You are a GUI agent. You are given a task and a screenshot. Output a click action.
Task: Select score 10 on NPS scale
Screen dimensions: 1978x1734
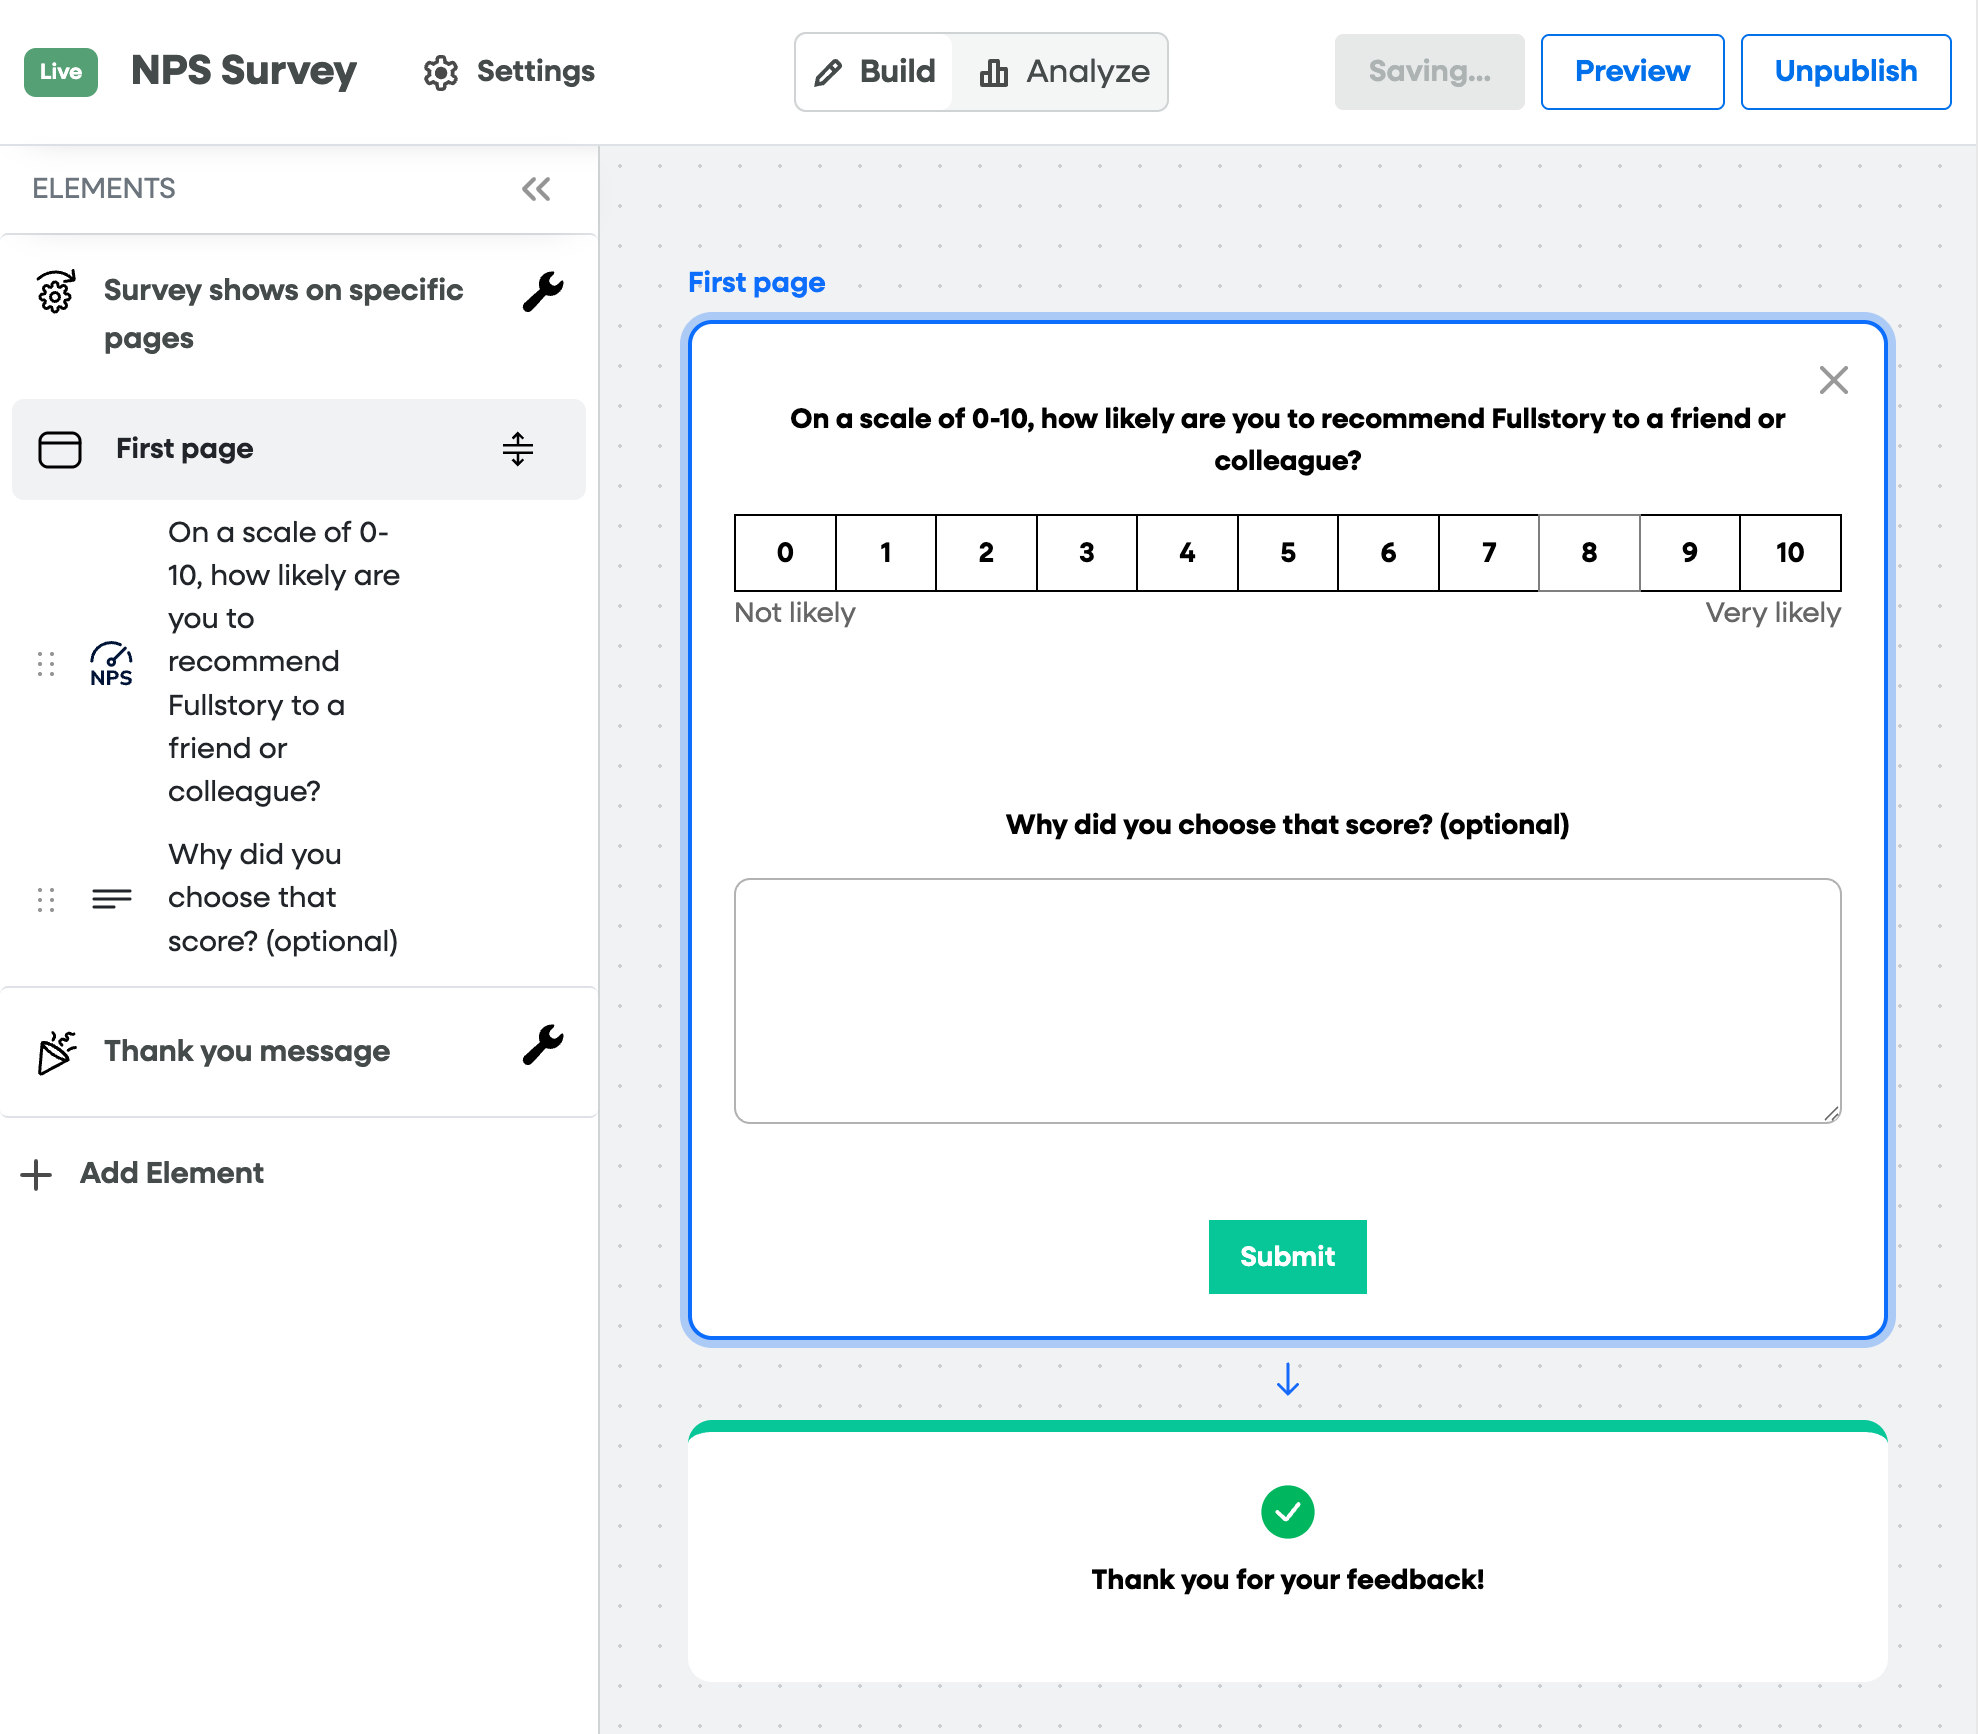1789,553
